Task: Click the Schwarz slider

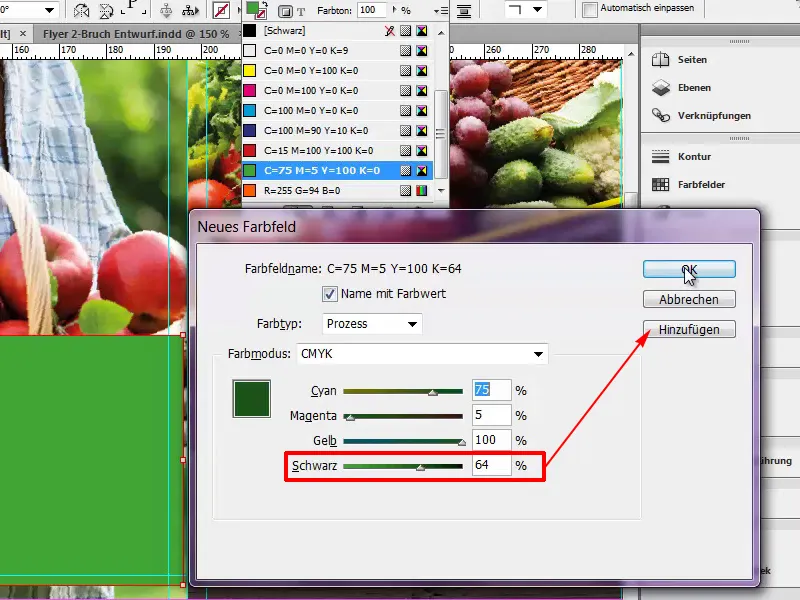Action: 403,466
